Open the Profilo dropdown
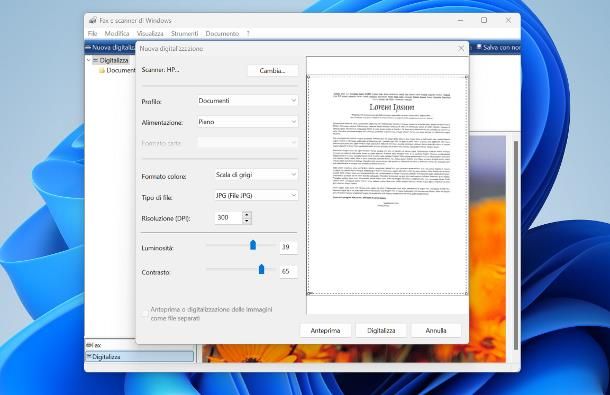 [247, 100]
